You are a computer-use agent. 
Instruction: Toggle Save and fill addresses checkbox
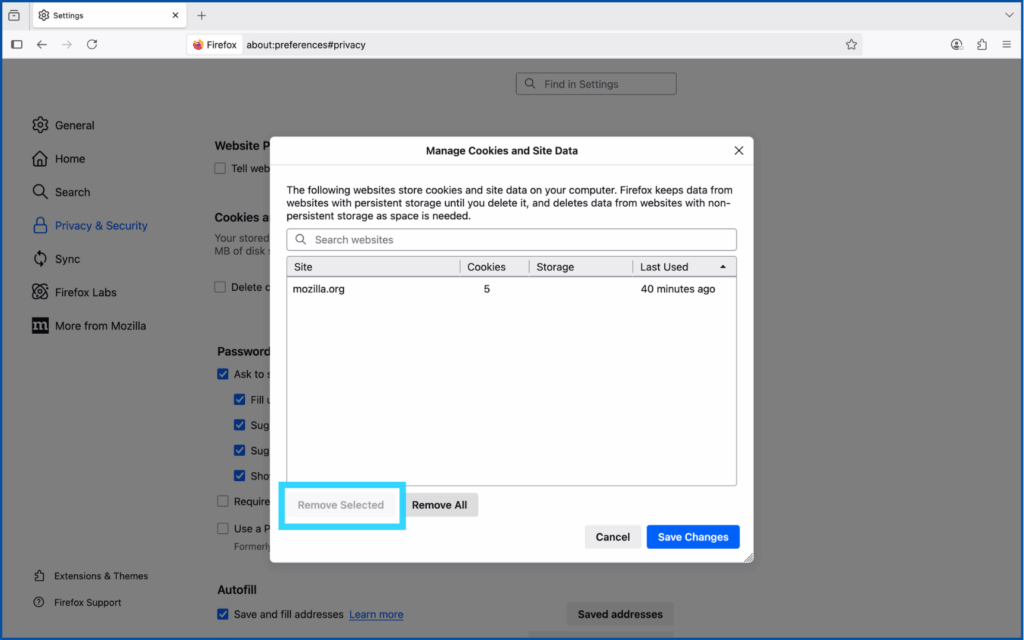click(x=223, y=614)
